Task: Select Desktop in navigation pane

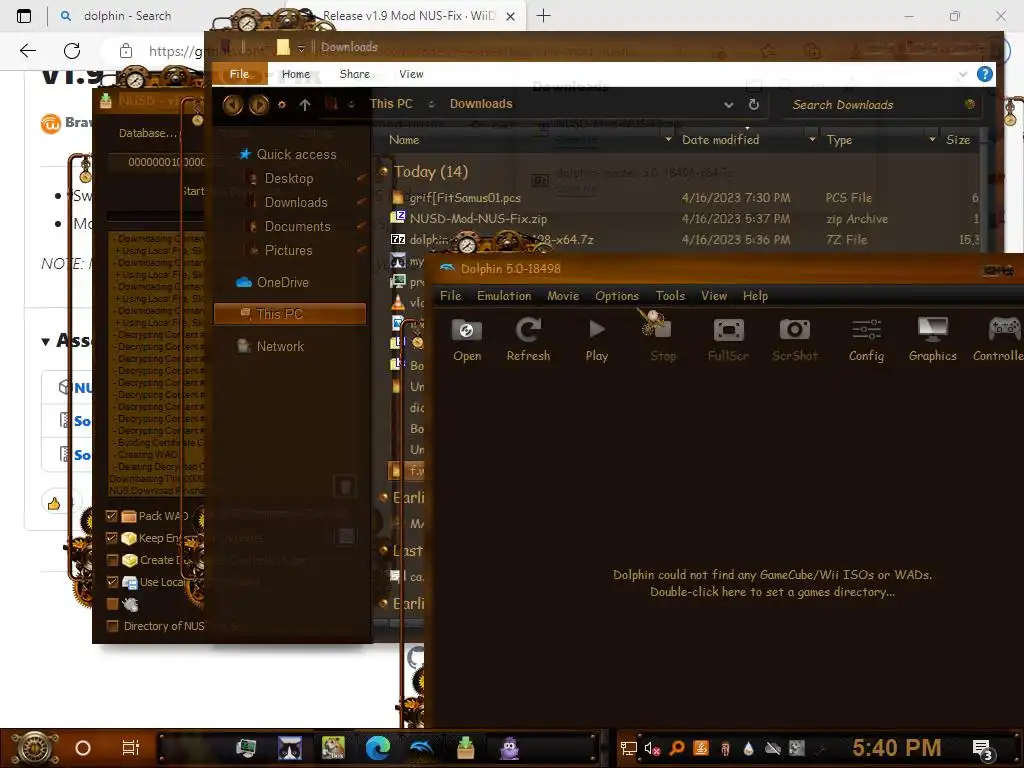Action: 281,178
